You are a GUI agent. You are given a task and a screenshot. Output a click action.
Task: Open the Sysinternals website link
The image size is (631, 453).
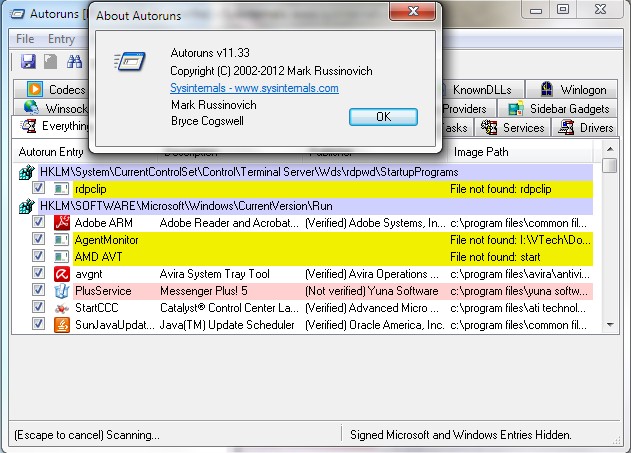[x=254, y=88]
